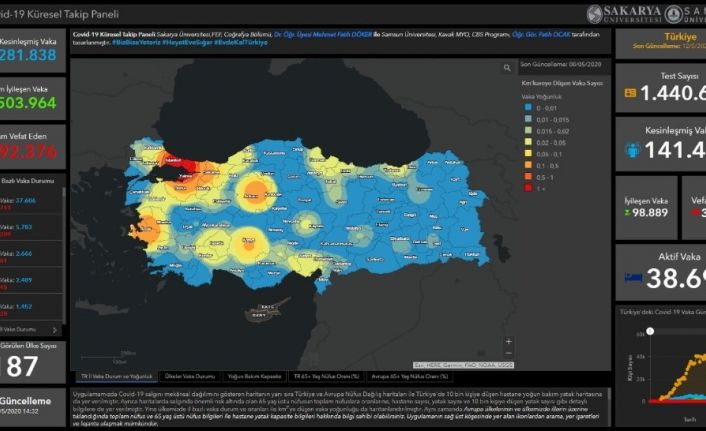Click the İyileşen Vaka recovered icon
Image resolution: width=706 pixels, height=431 pixels.
click(626, 214)
